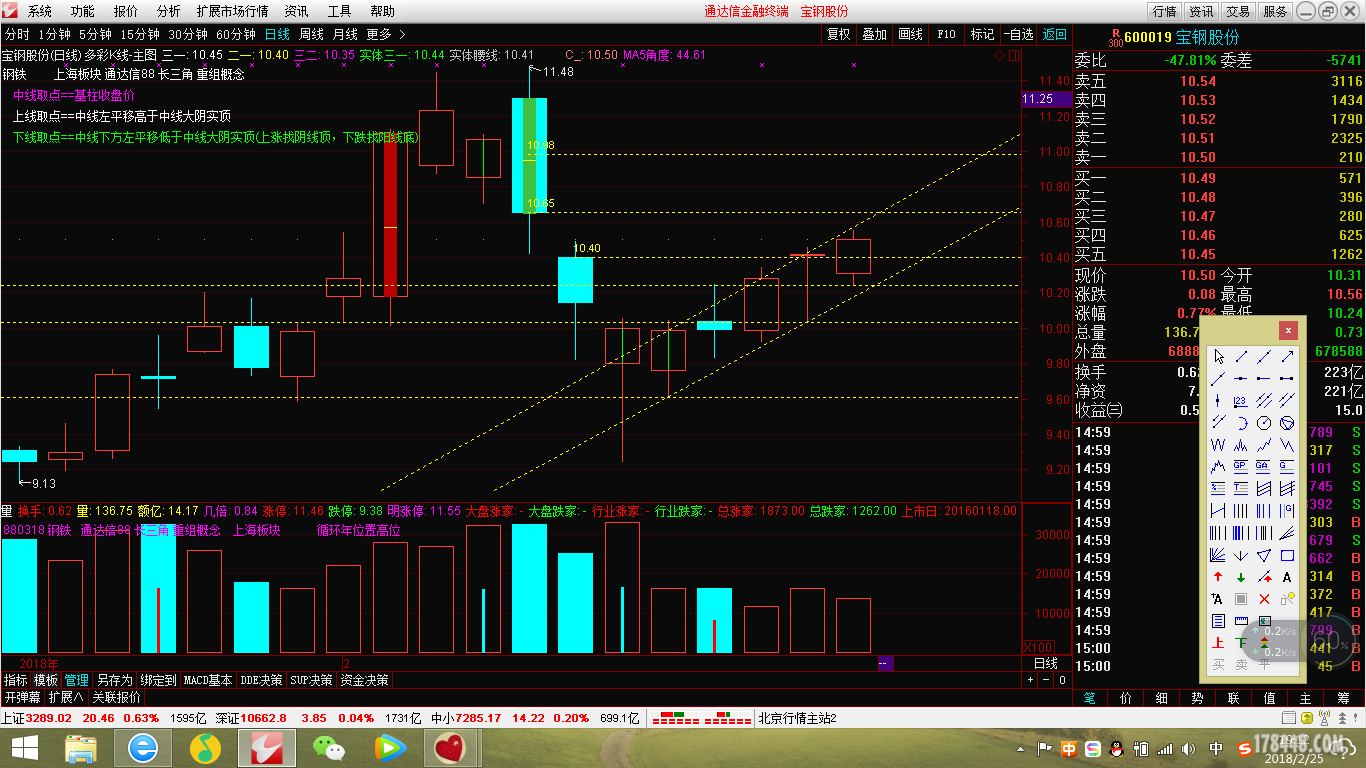This screenshot has height=768, width=1366.
Task: Select the arrow pointer tool in drawing palette
Action: tap(1218, 357)
